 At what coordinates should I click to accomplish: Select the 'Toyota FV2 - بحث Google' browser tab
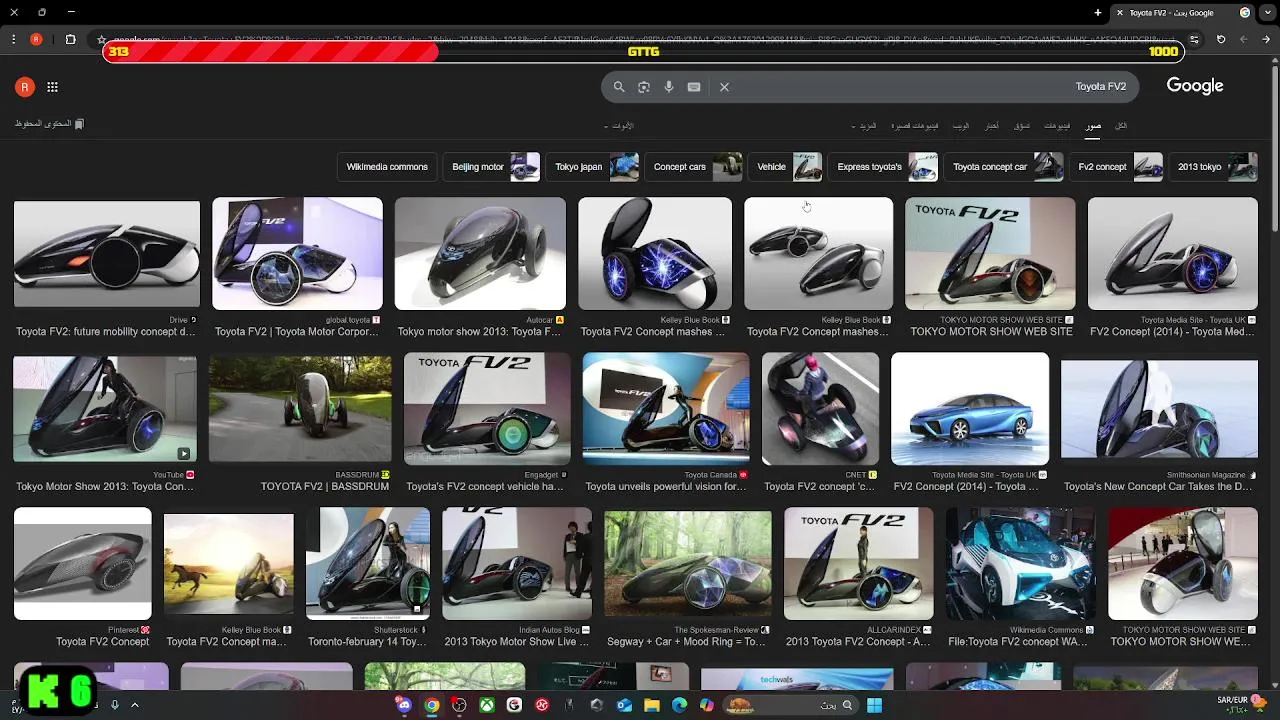(x=1180, y=13)
